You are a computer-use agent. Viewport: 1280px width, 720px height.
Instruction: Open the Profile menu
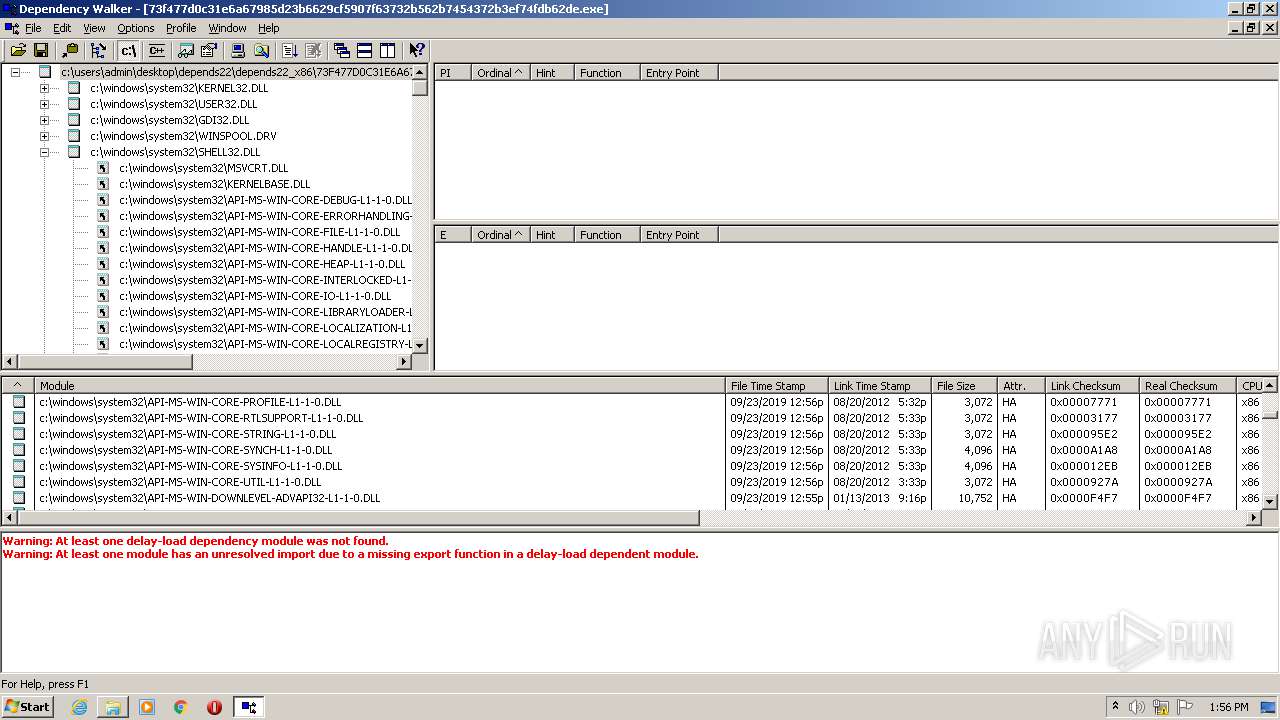[181, 28]
